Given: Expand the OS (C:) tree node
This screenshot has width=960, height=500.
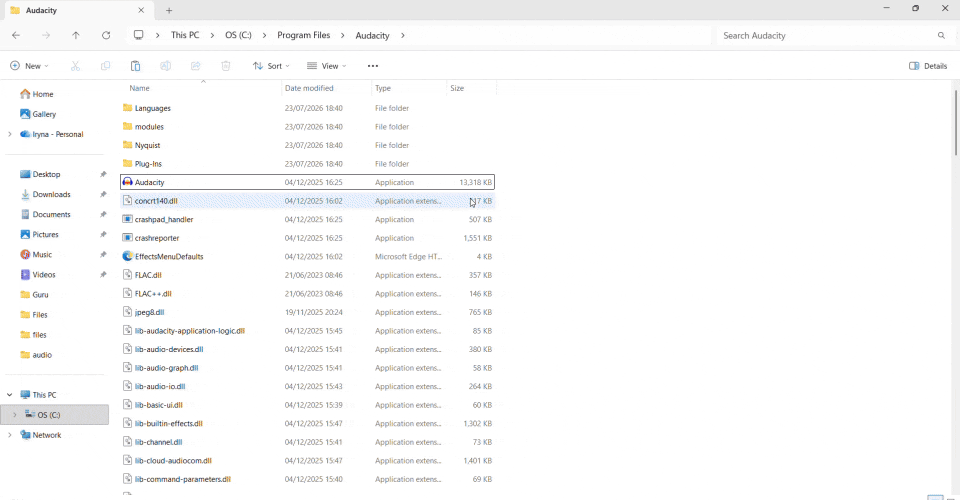Looking at the screenshot, I should [x=15, y=415].
